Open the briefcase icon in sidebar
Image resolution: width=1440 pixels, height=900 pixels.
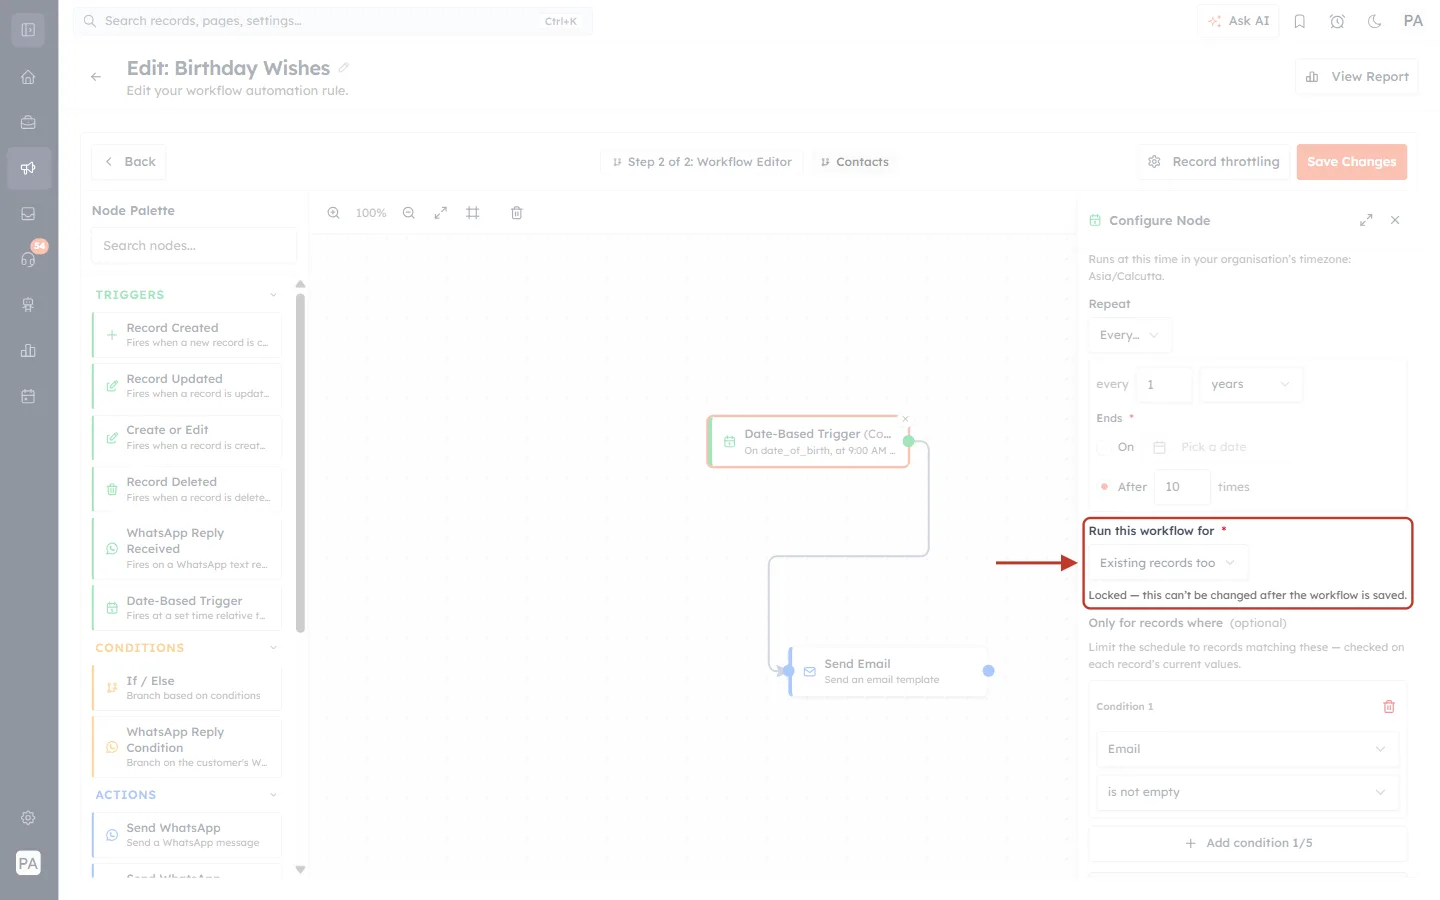28,123
